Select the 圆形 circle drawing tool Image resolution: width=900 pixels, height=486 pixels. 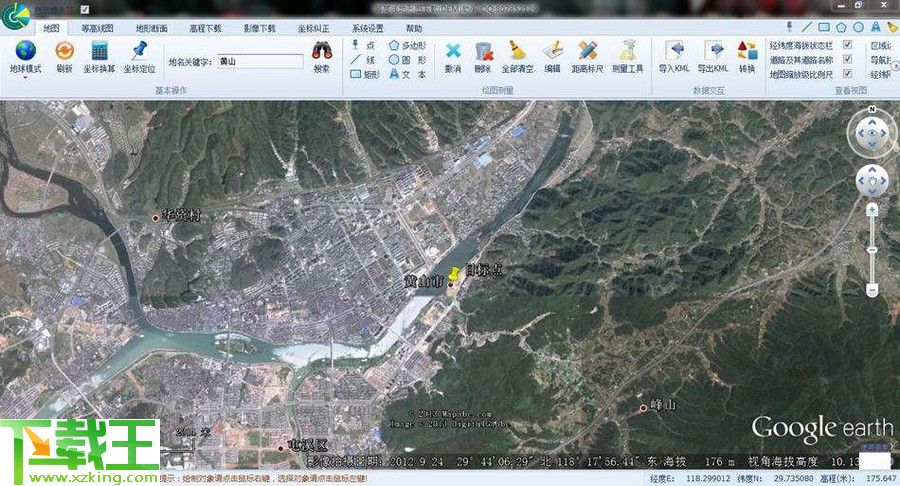pyautogui.click(x=408, y=60)
